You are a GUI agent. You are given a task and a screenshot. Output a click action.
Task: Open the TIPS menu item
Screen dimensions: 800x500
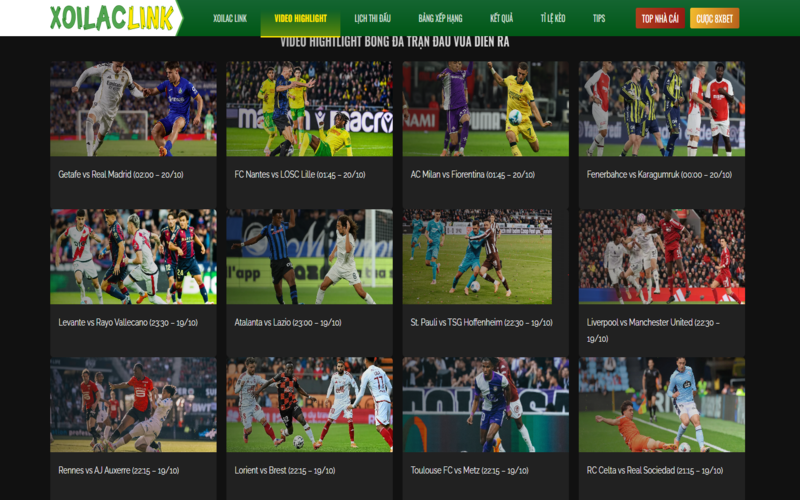[599, 19]
